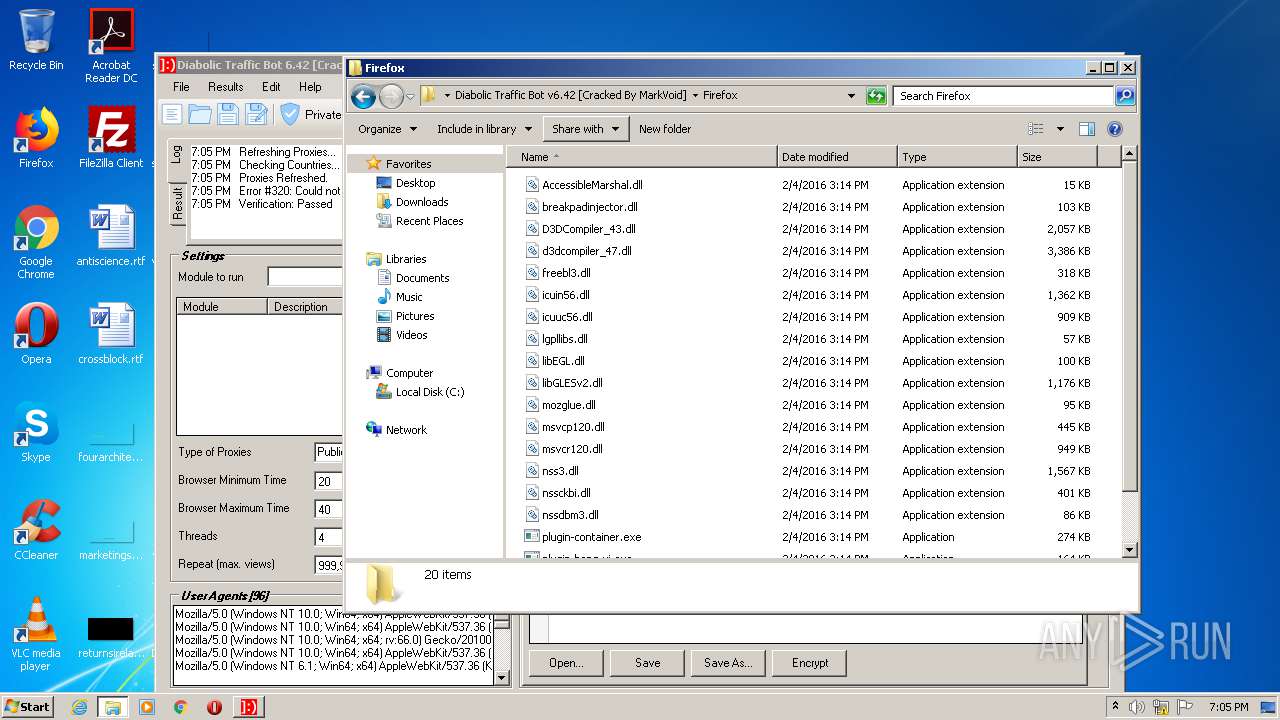Click the Start button
Screen dimensions: 1280x720
[x=27, y=707]
